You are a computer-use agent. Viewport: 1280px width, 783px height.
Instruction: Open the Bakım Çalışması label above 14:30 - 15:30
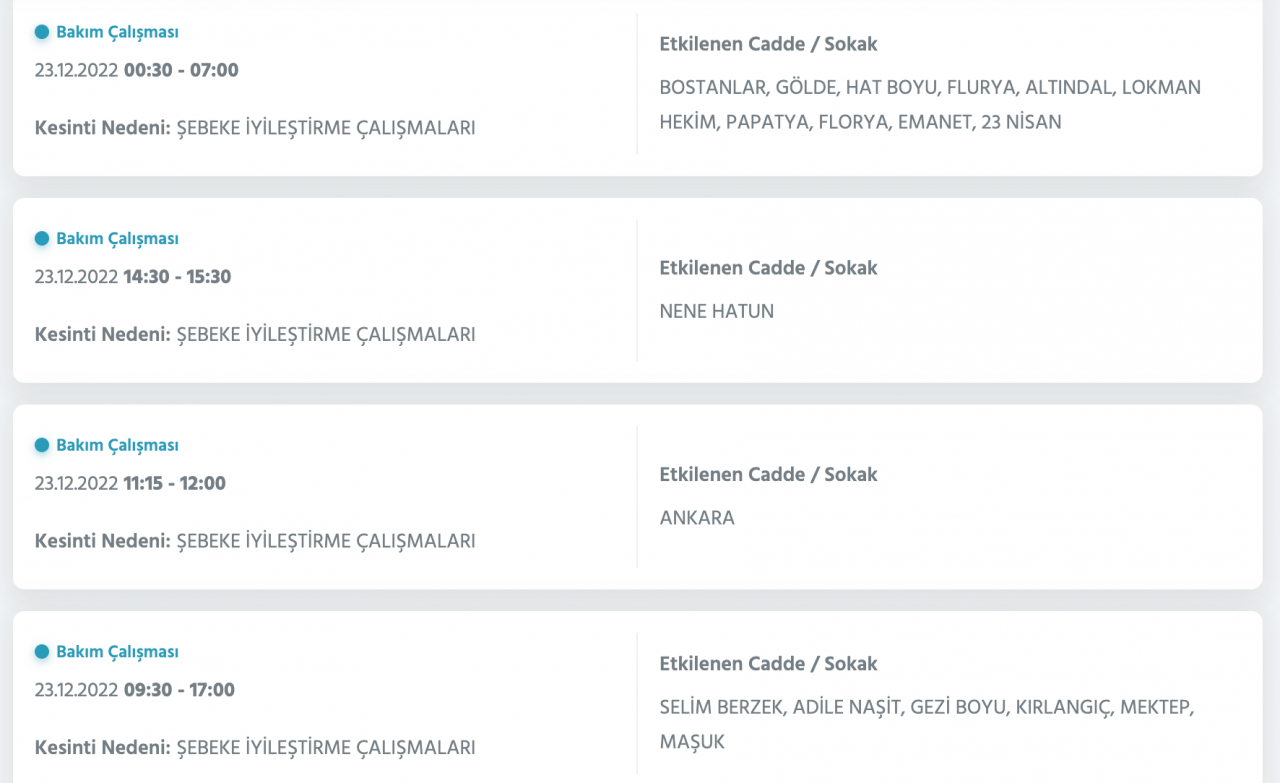pyautogui.click(x=117, y=239)
